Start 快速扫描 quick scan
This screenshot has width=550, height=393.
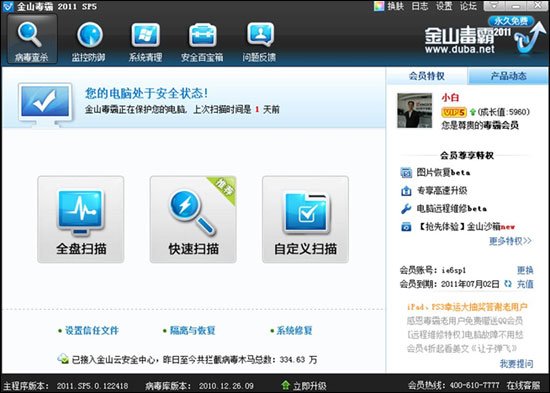coord(193,219)
